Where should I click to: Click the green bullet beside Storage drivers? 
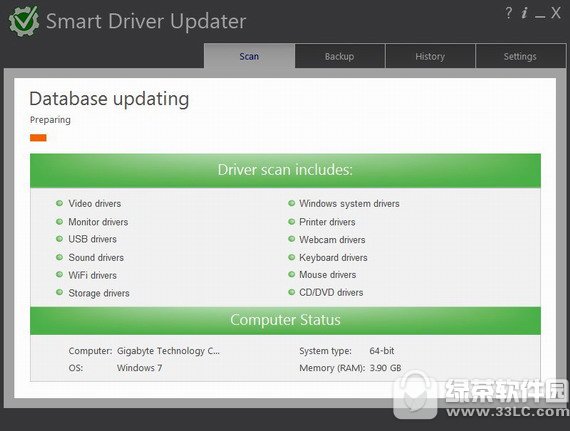click(59, 292)
